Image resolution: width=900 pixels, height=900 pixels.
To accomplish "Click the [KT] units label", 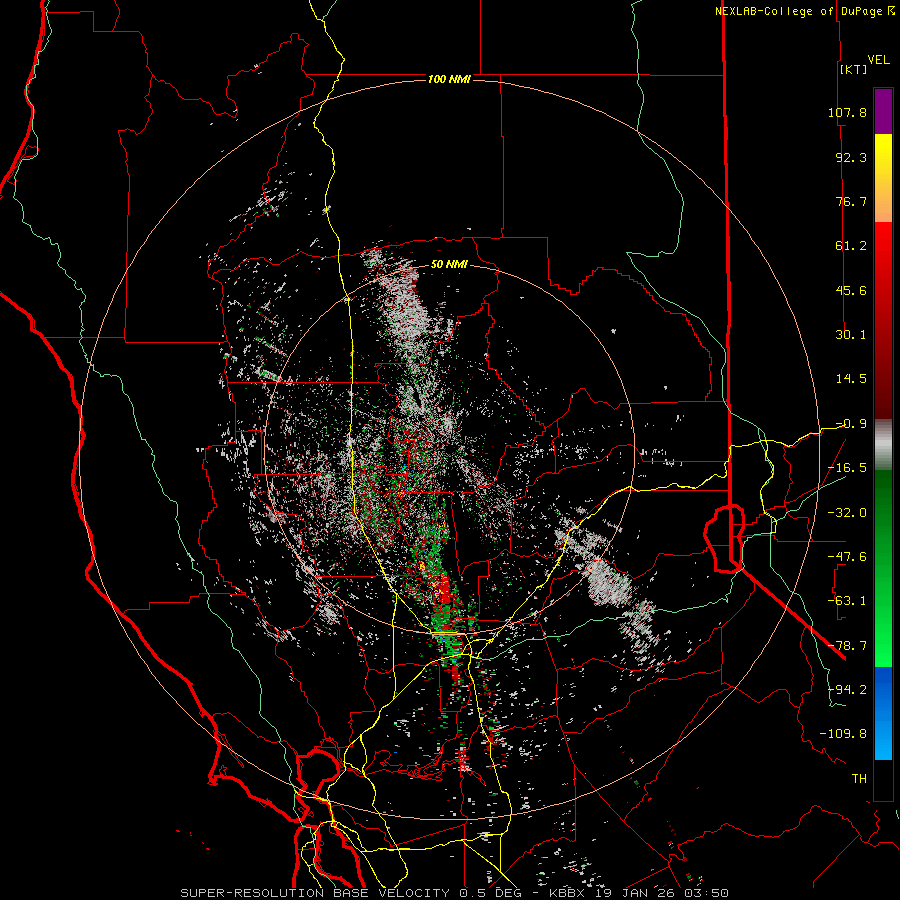I will pyautogui.click(x=853, y=69).
